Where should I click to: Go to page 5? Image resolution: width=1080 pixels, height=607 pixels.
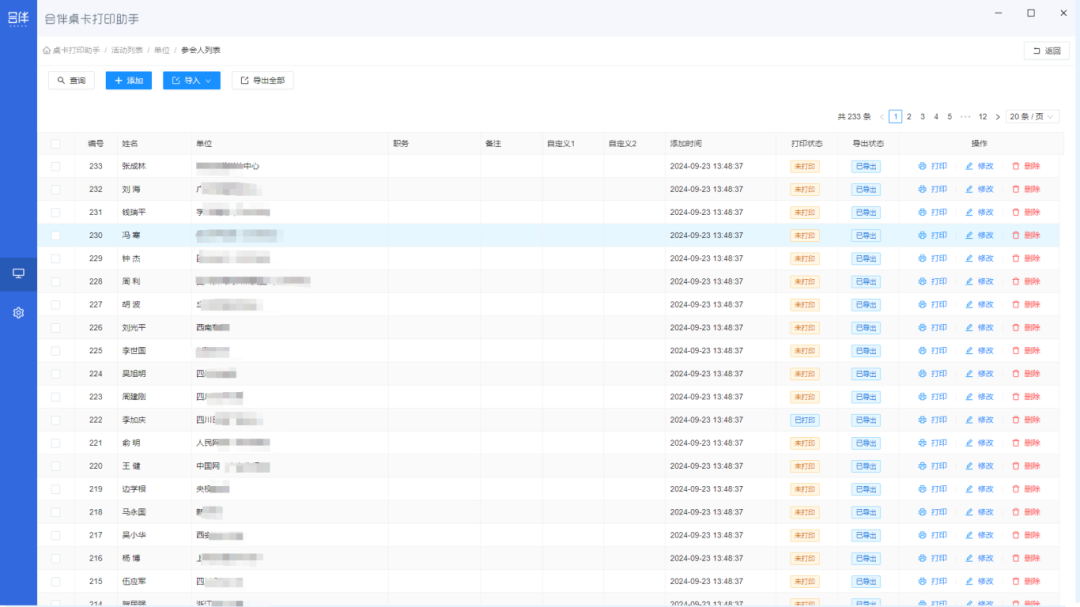point(949,117)
